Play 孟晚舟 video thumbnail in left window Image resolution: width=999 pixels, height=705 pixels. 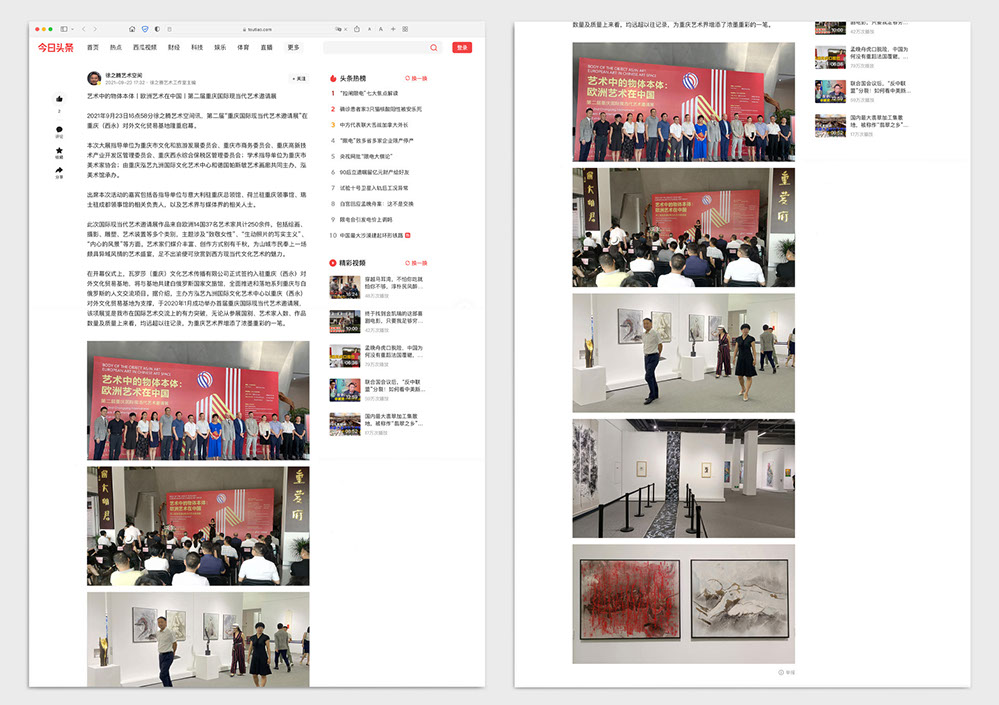[345, 356]
